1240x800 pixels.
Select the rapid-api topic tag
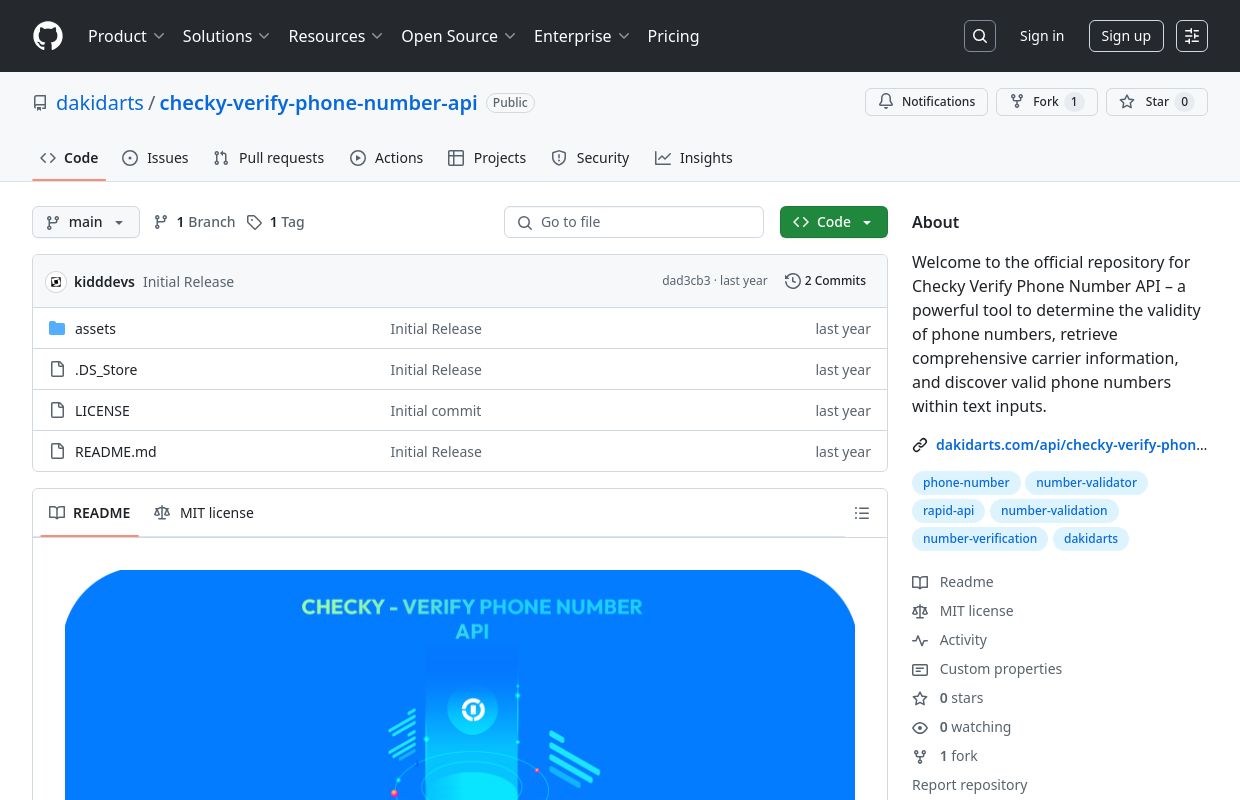tap(948, 511)
